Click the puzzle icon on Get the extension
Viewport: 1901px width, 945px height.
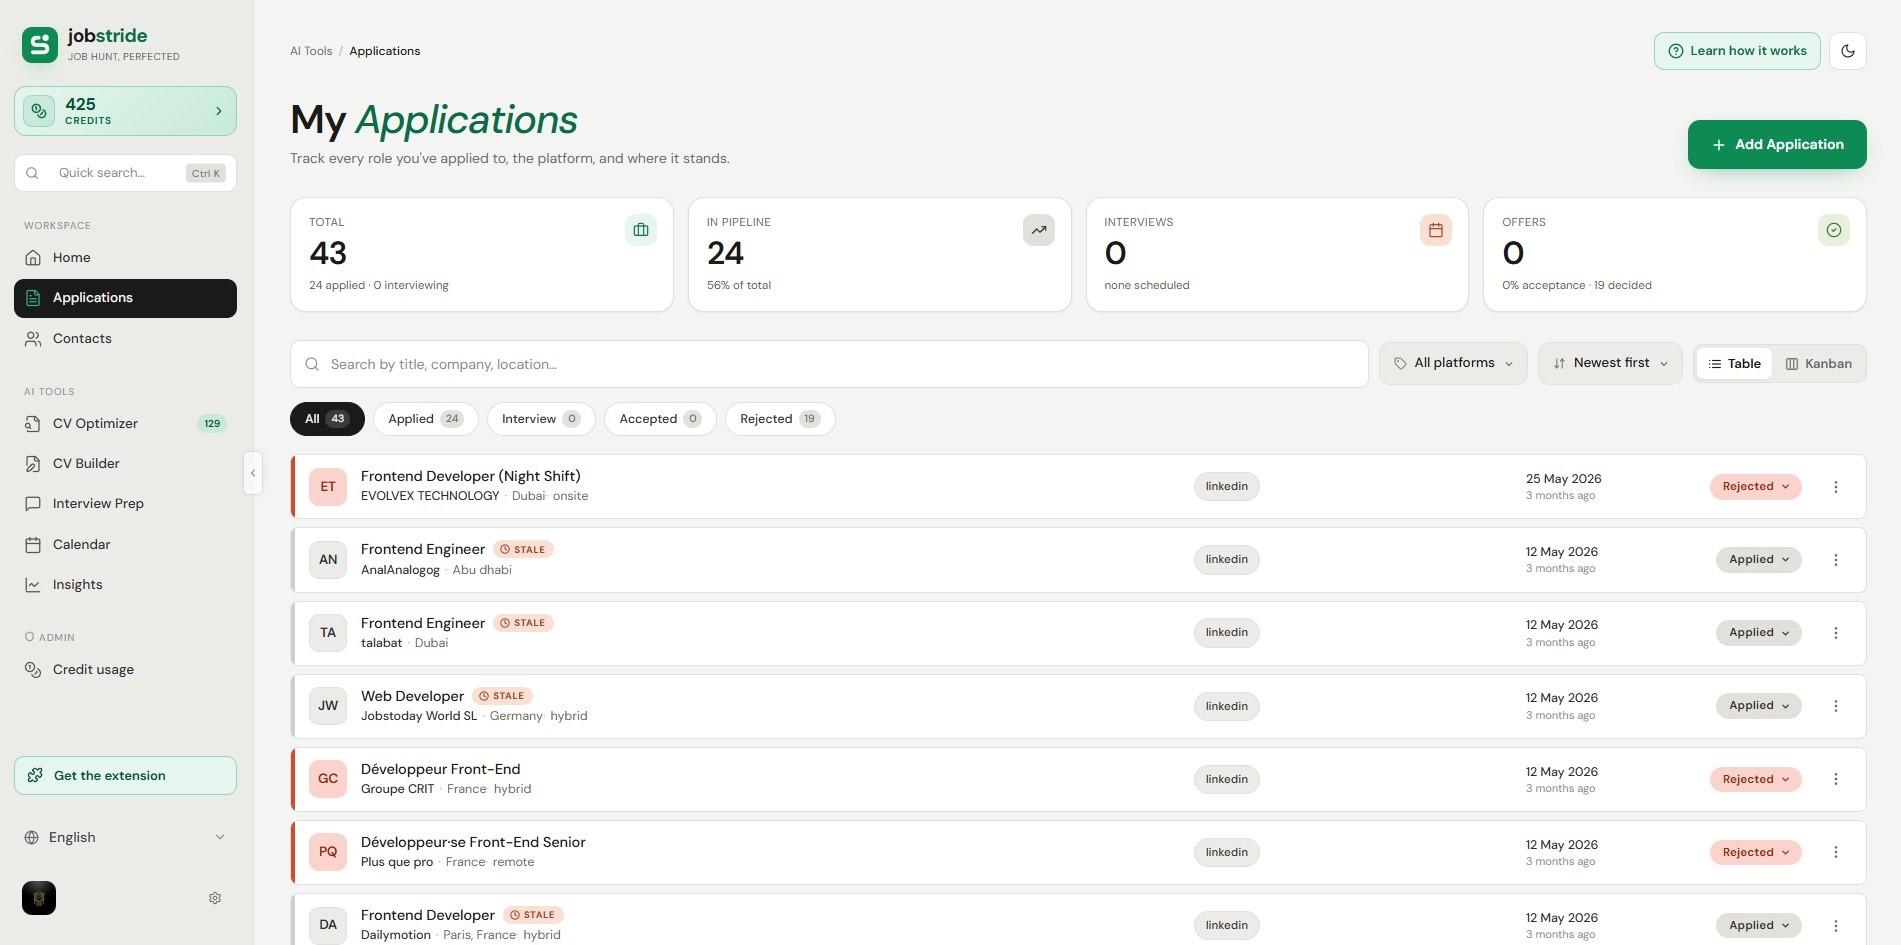point(35,775)
